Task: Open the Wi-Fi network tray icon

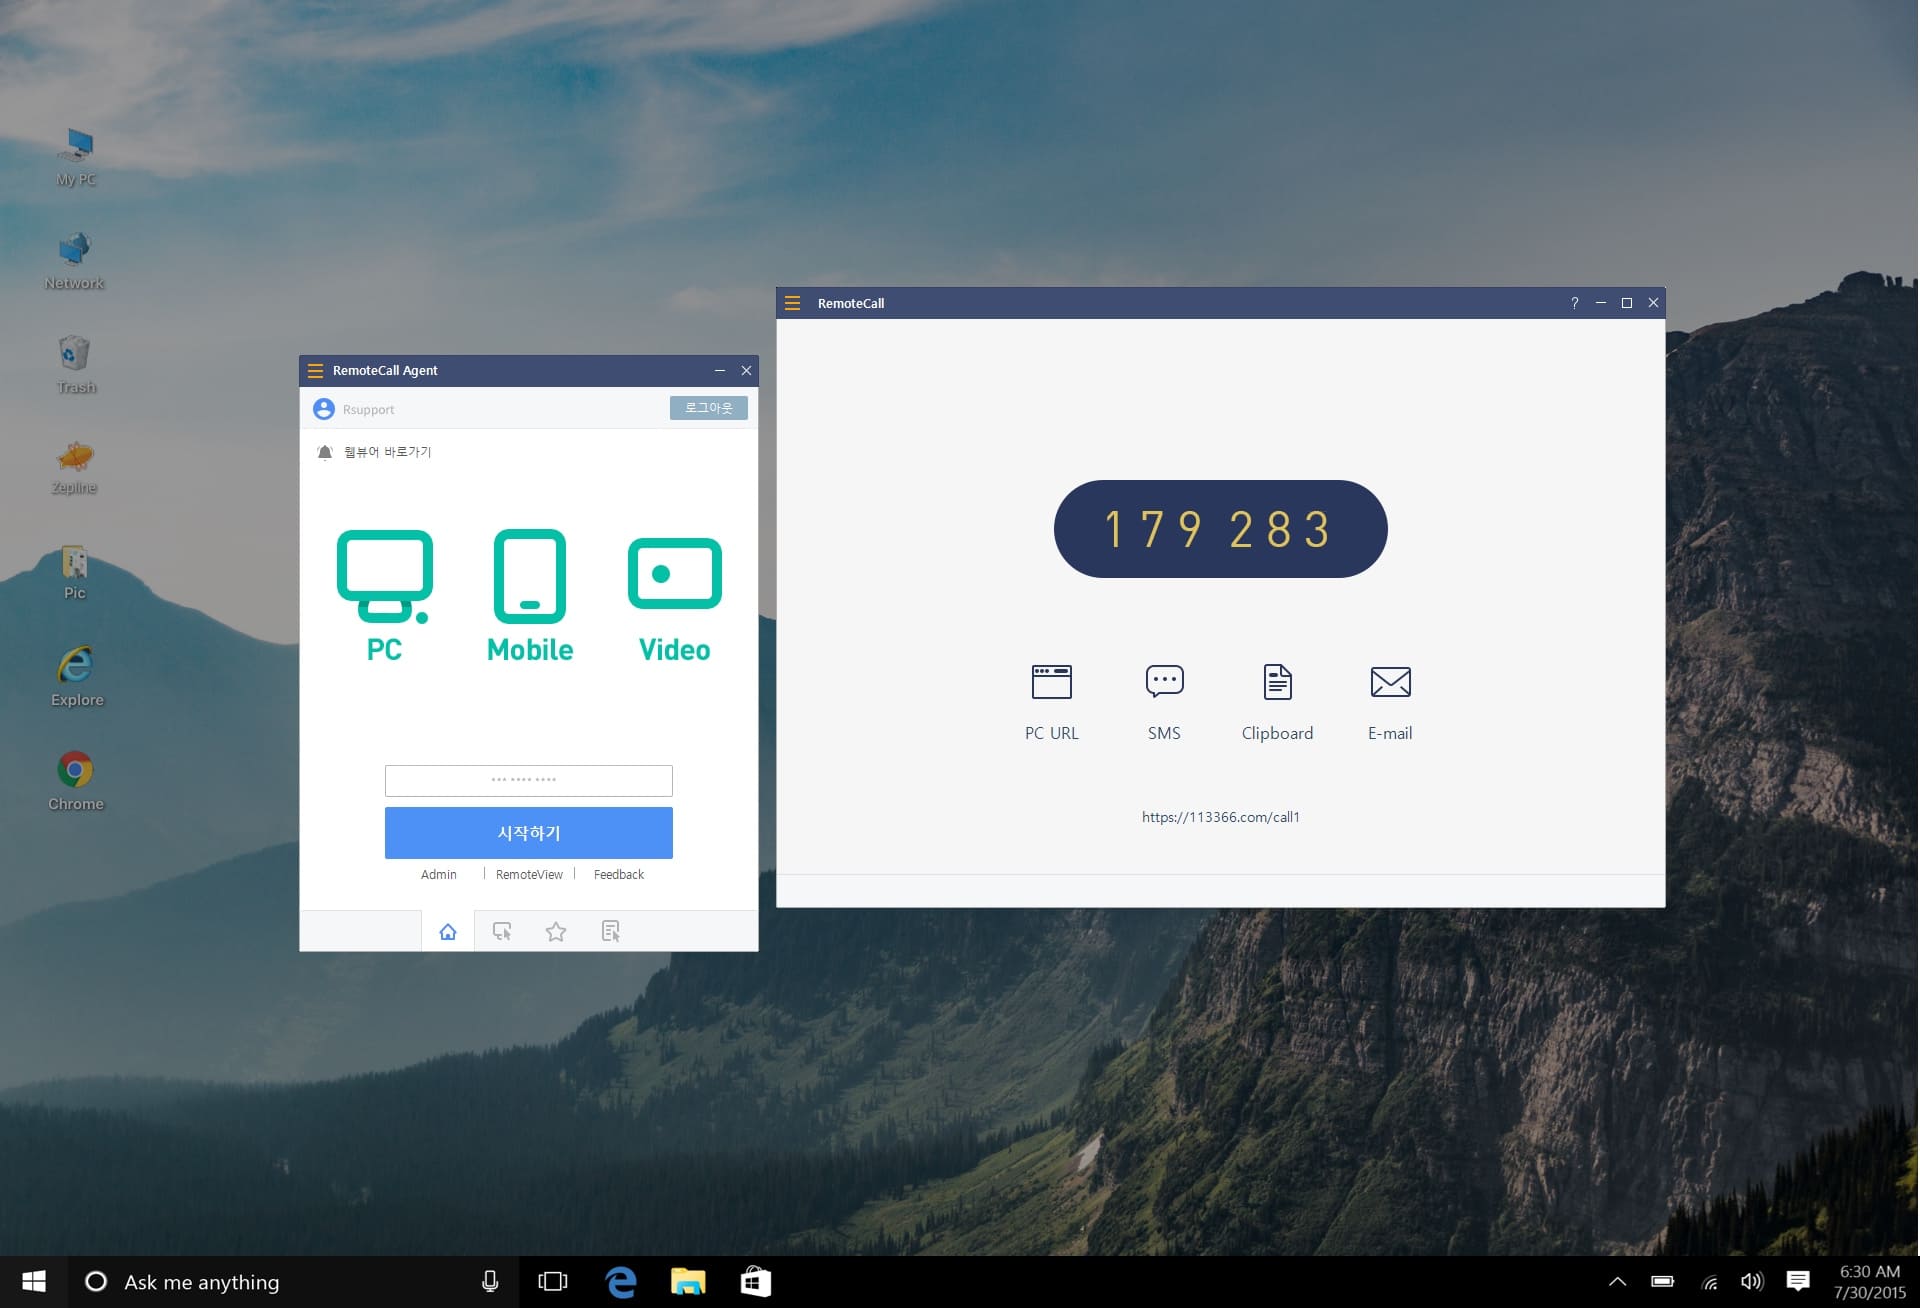Action: pos(1710,1282)
